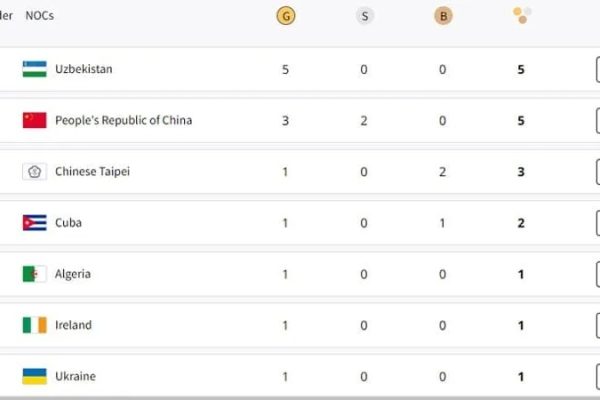Open the Ukraine country link
600x400 pixels.
click(75, 376)
